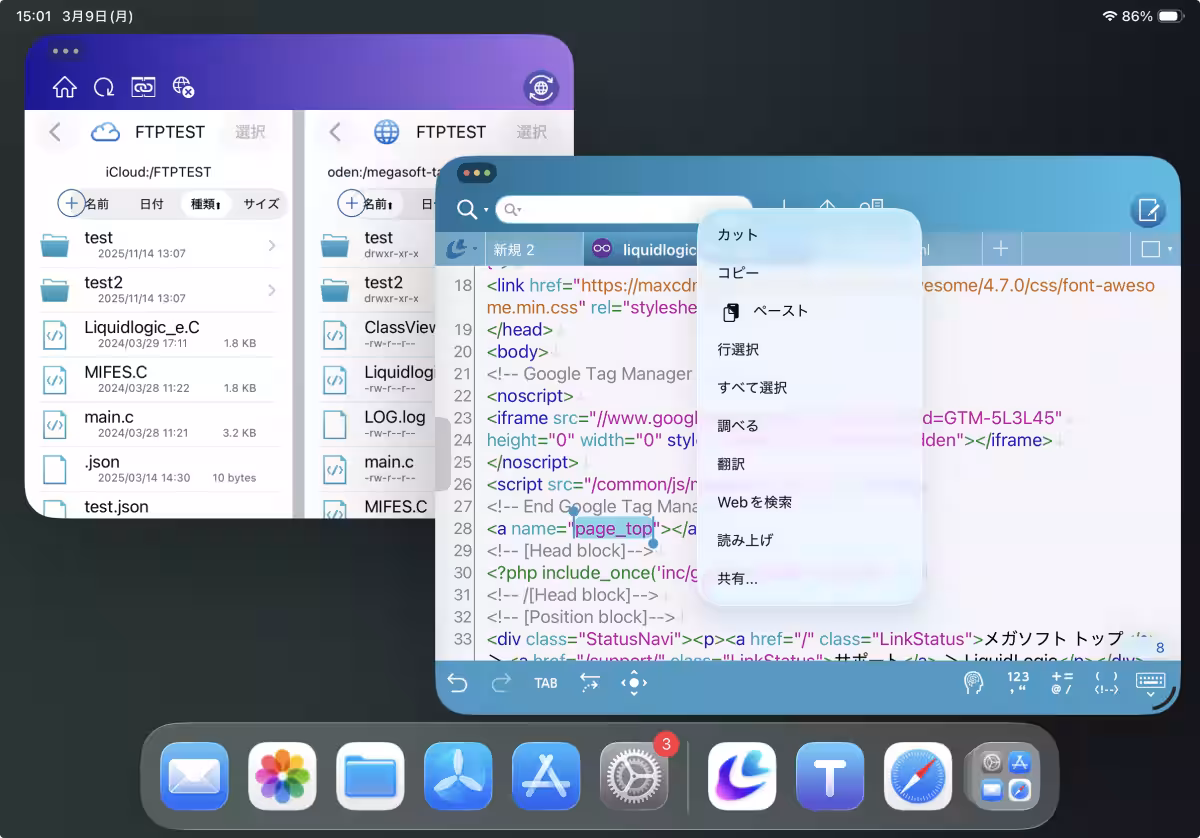Open the AI head icon
The image size is (1200, 838).
(972, 683)
